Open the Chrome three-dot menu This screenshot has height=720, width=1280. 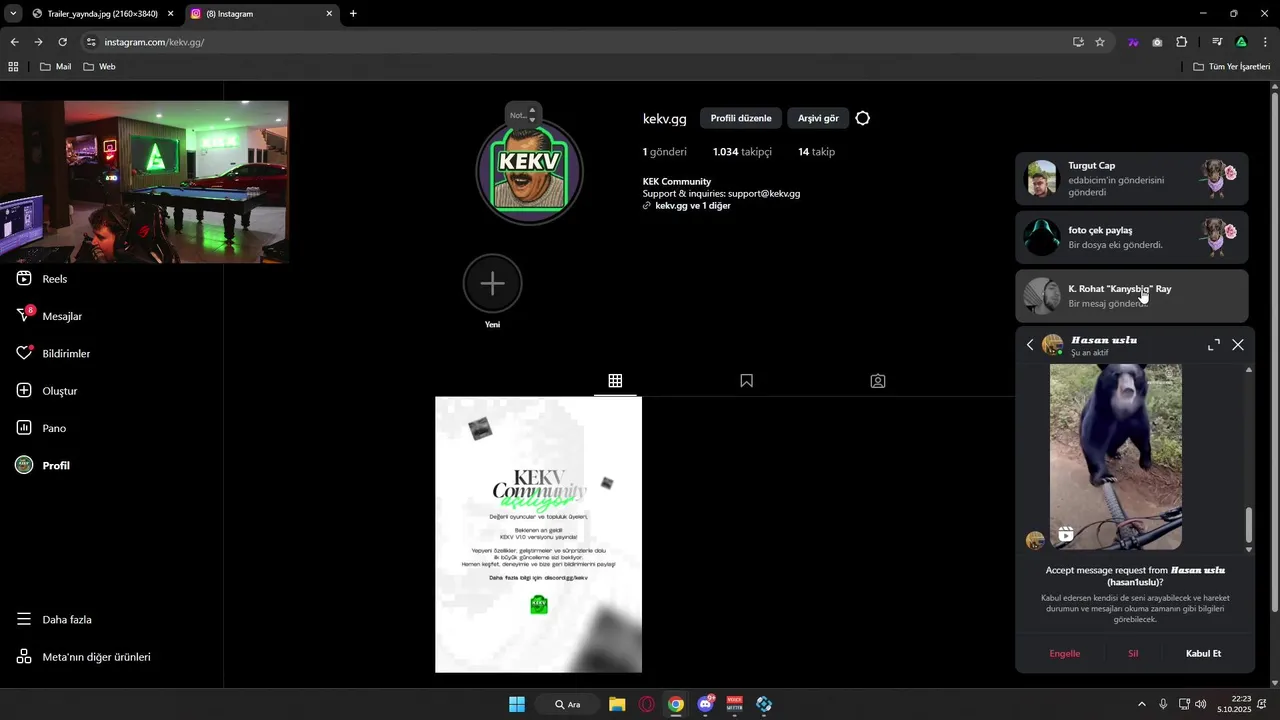(x=1266, y=42)
